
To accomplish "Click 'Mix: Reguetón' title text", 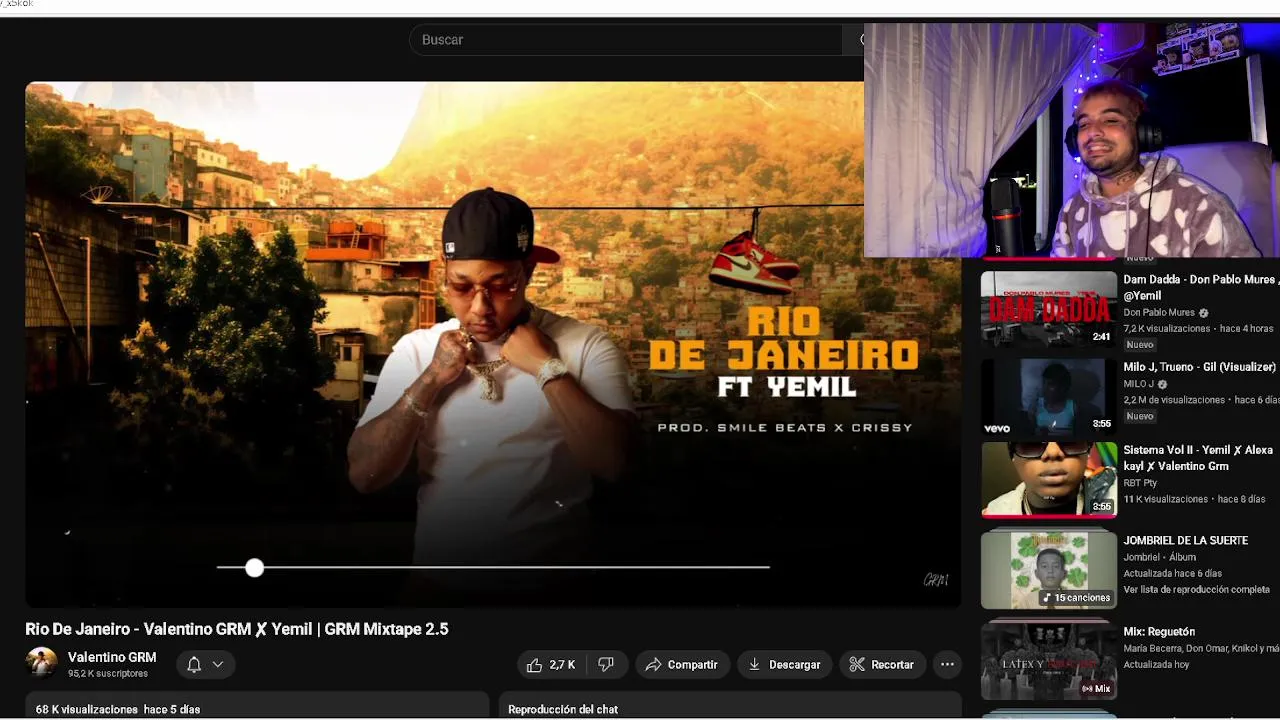I will tap(1159, 632).
